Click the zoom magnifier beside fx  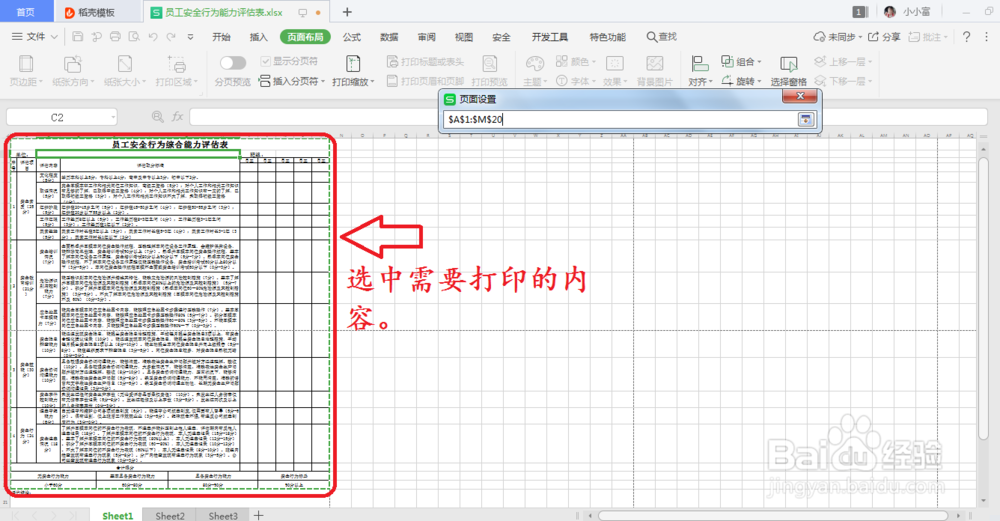(158, 117)
